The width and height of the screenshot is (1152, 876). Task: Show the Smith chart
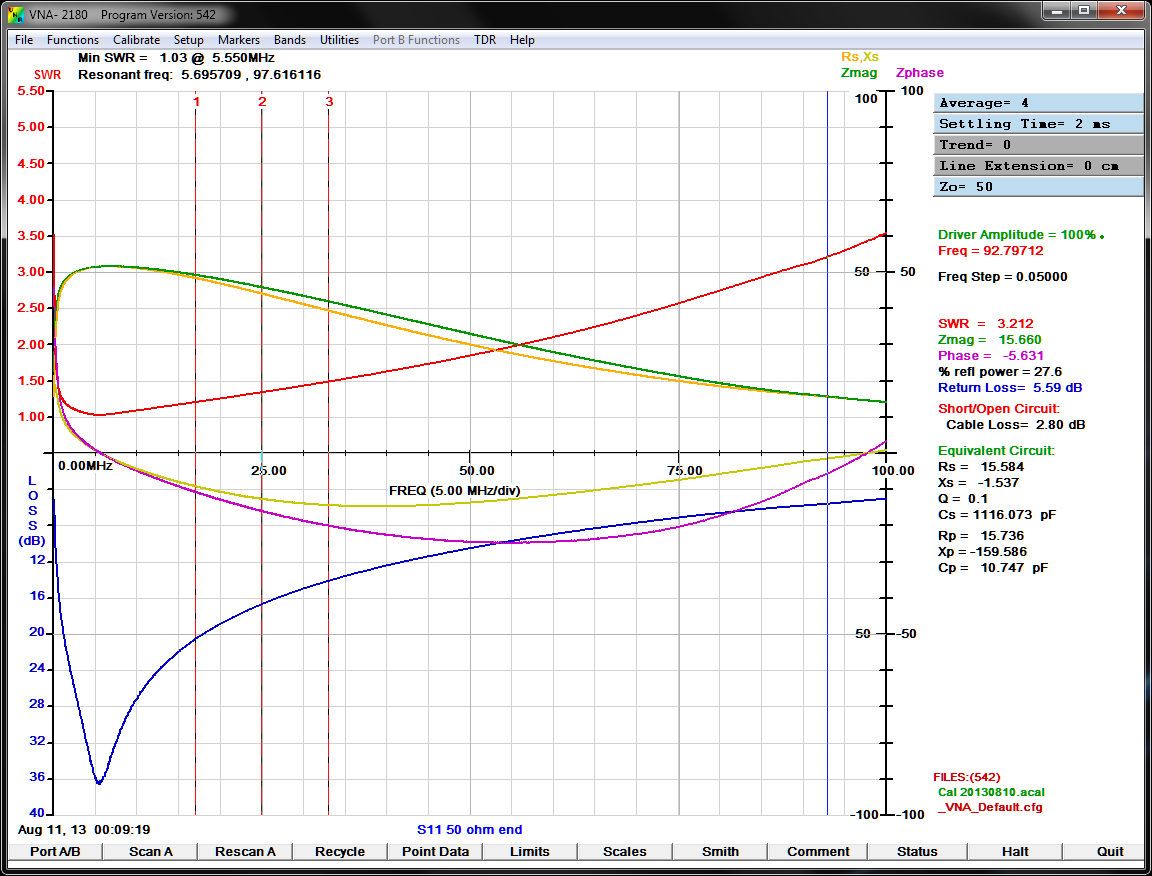tap(720, 852)
